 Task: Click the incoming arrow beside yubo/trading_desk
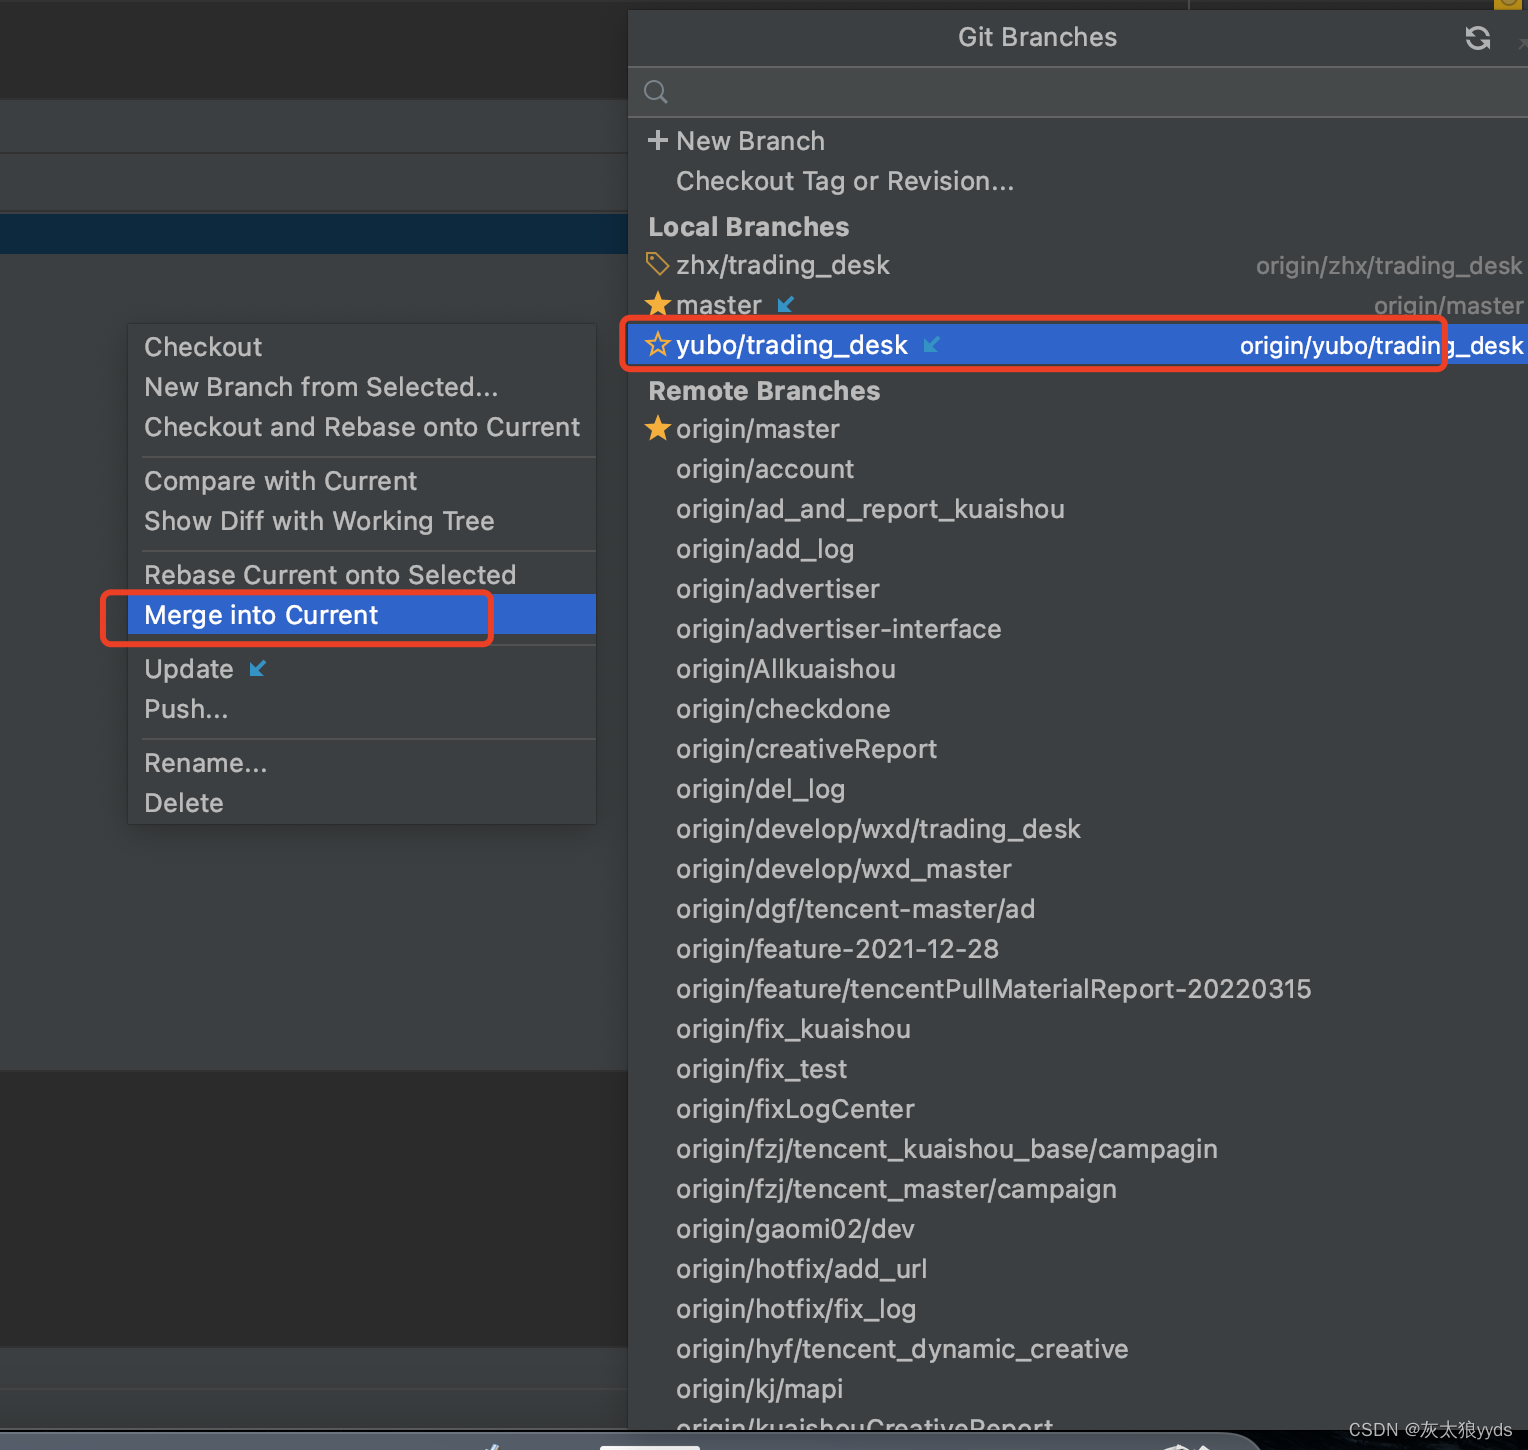(931, 345)
